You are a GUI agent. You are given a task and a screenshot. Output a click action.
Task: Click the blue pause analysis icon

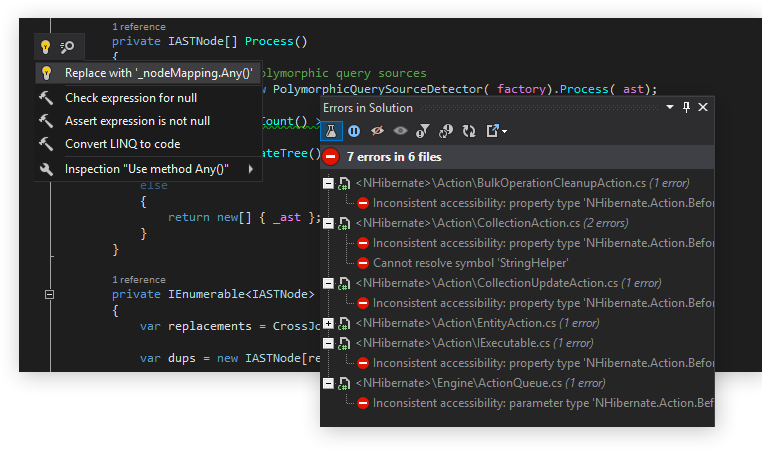(x=354, y=131)
